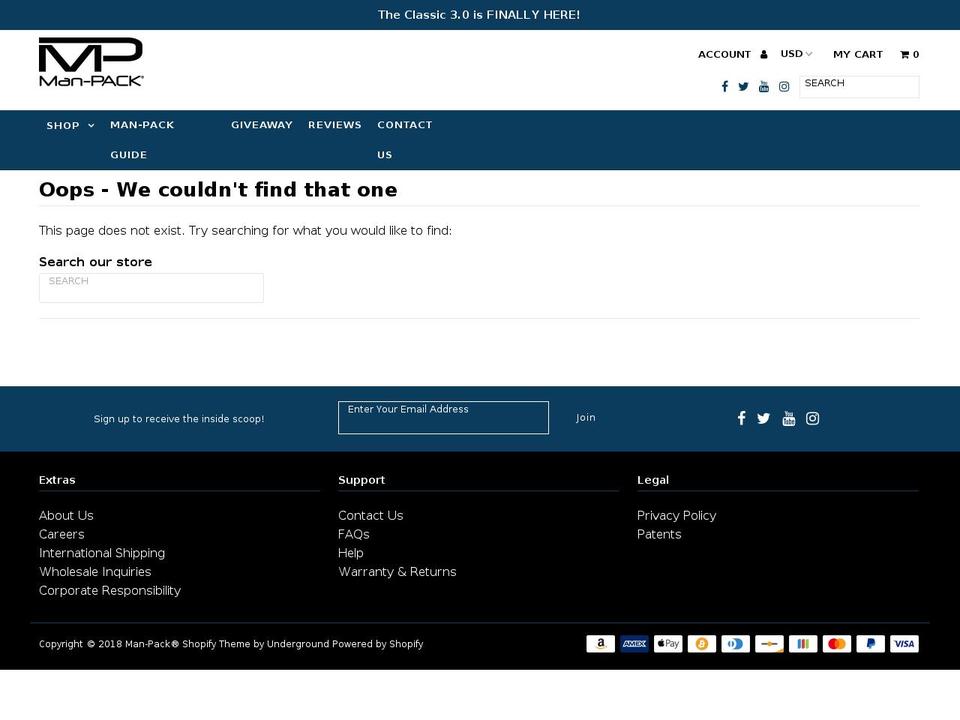Open the Patents footer link

tap(659, 534)
